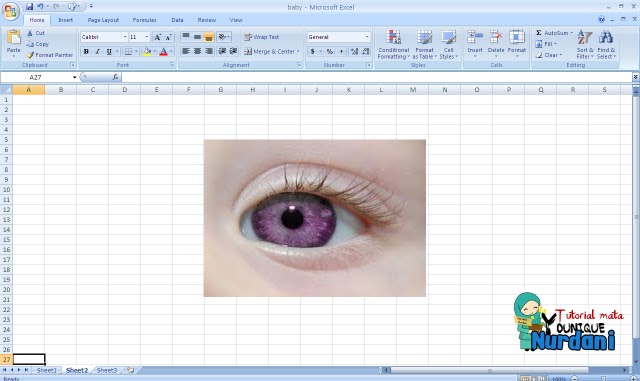Image resolution: width=640 pixels, height=381 pixels.
Task: Click the Insert Function fx button
Action: pos(116,77)
